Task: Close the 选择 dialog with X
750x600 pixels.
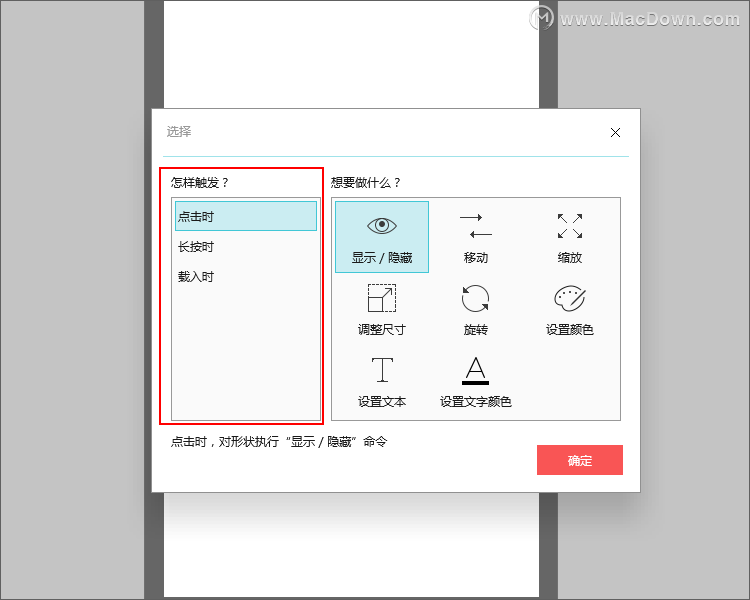Action: coord(615,133)
